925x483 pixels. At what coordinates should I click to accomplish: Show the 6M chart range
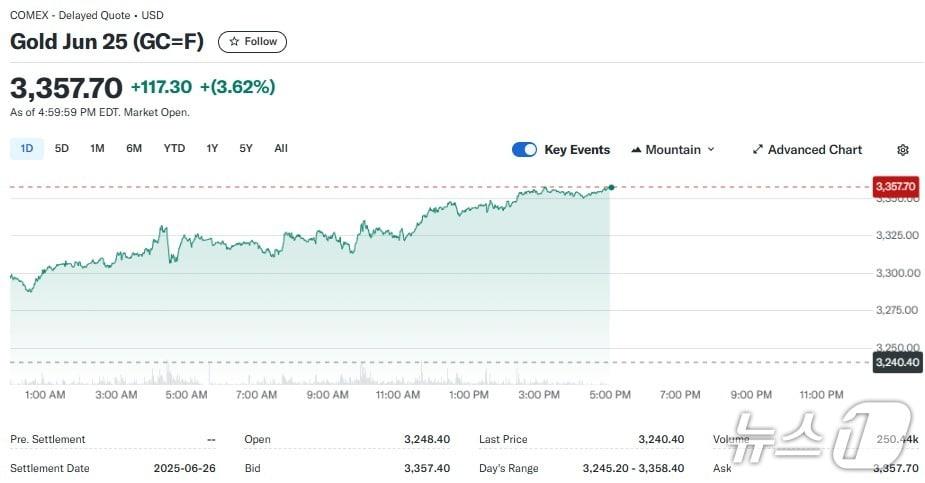(134, 149)
